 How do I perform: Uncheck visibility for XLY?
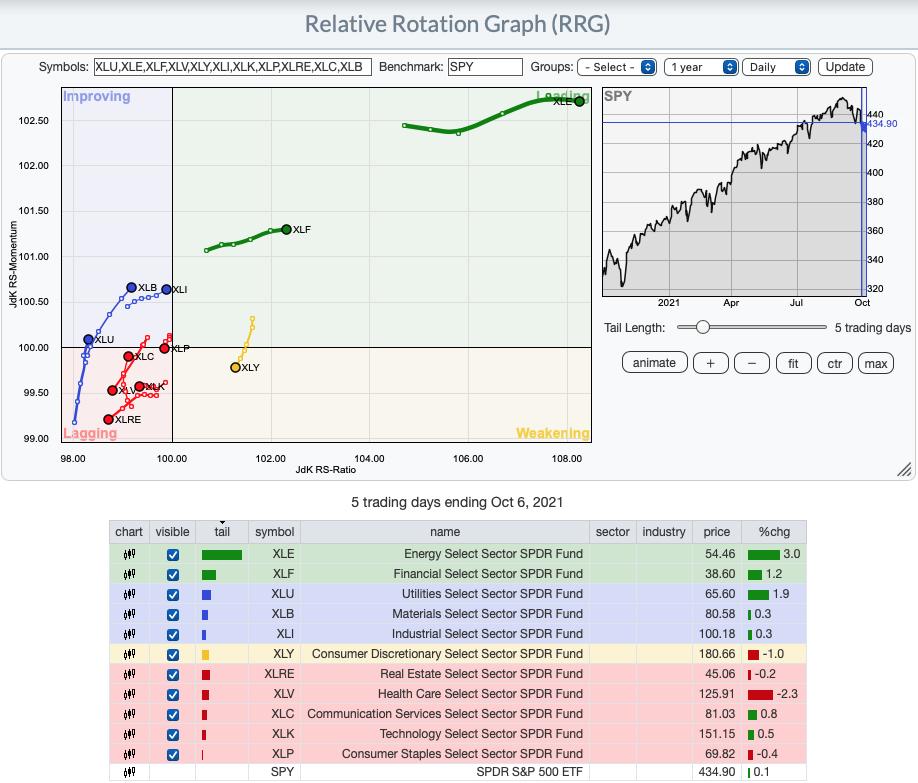coord(173,654)
